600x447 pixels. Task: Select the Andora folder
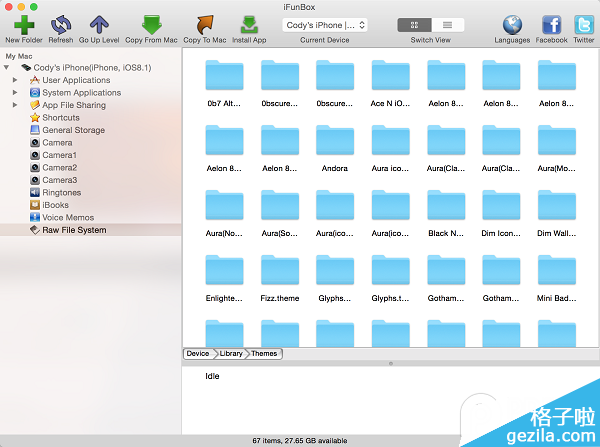click(335, 148)
